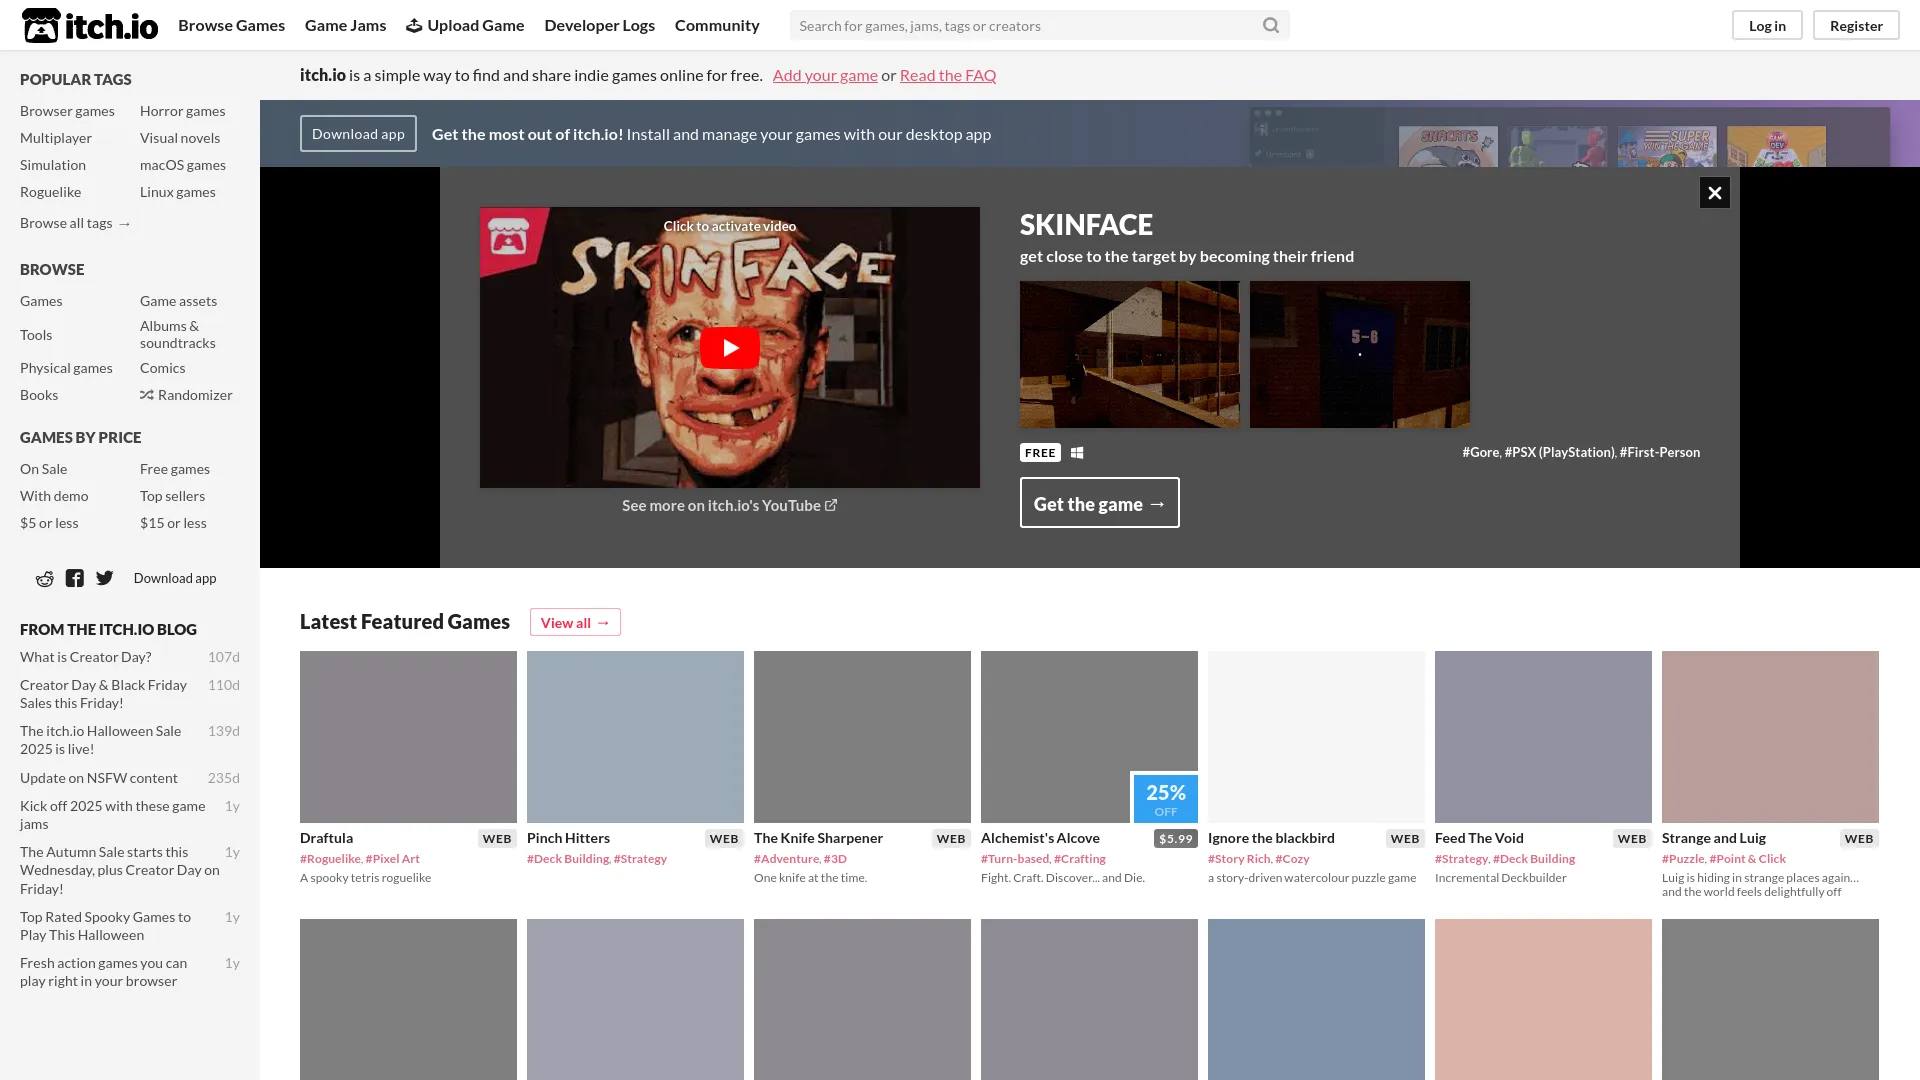The width and height of the screenshot is (1920, 1080).
Task: Click the #First-Person tag on SKINFACE
Action: 1660,453
